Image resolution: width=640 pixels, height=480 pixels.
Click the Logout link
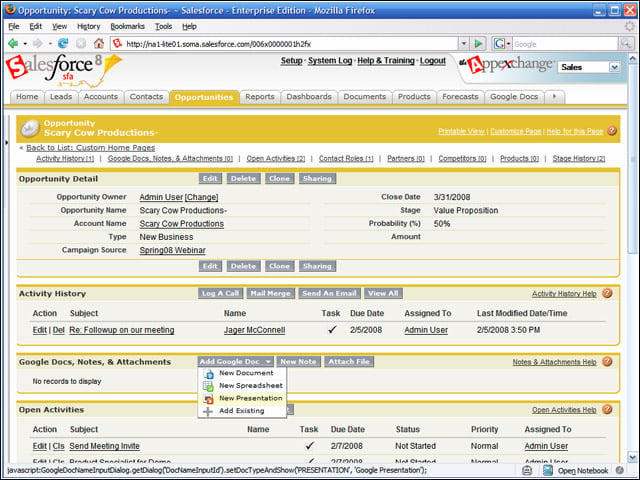tap(433, 60)
